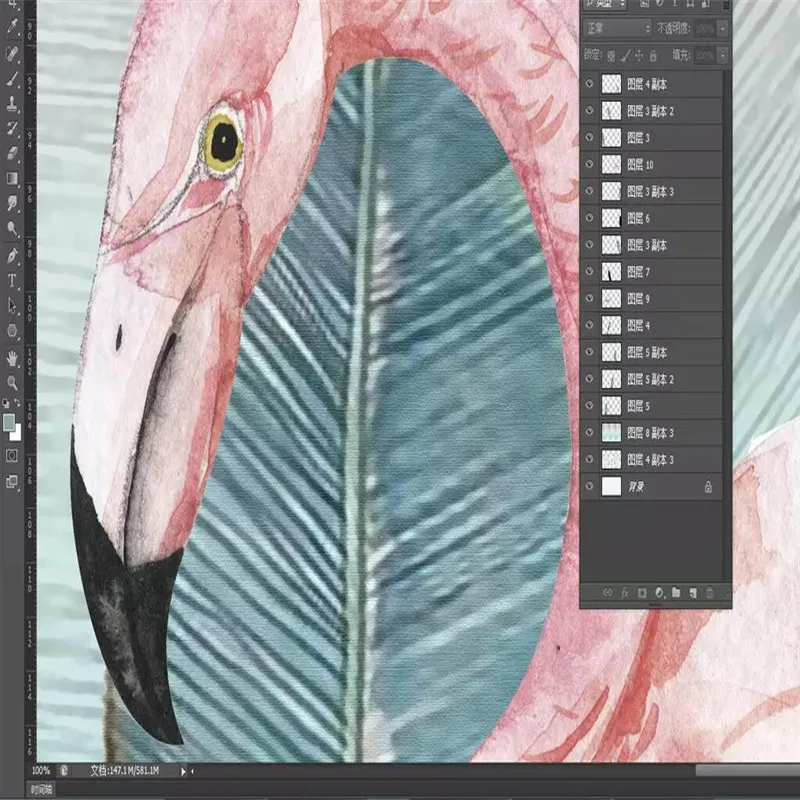Select layer 图层 3

click(652, 137)
